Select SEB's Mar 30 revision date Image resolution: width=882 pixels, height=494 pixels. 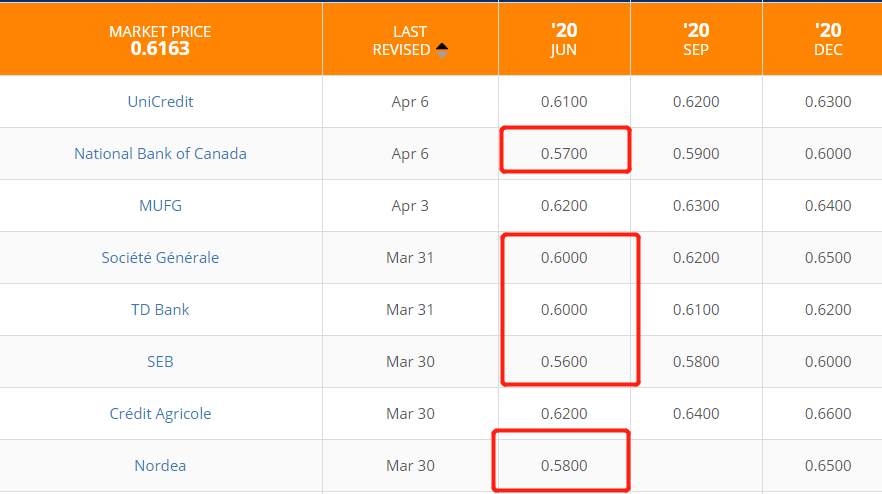pyautogui.click(x=410, y=361)
